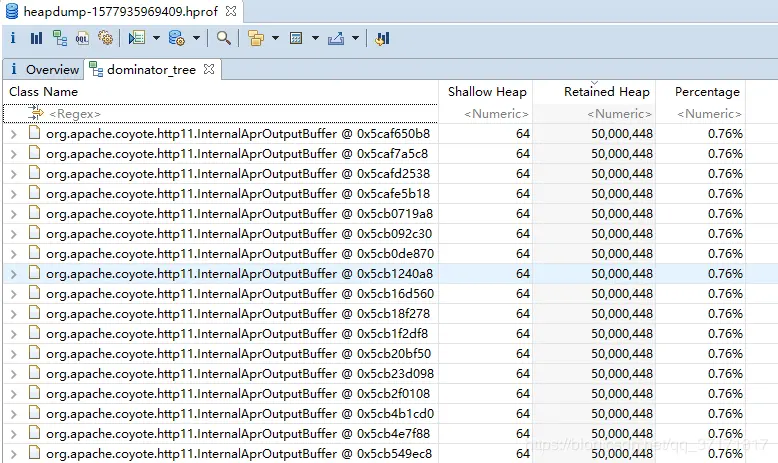Close the heapdump hprof editor tab
The width and height of the screenshot is (778, 463).
pyautogui.click(x=231, y=10)
